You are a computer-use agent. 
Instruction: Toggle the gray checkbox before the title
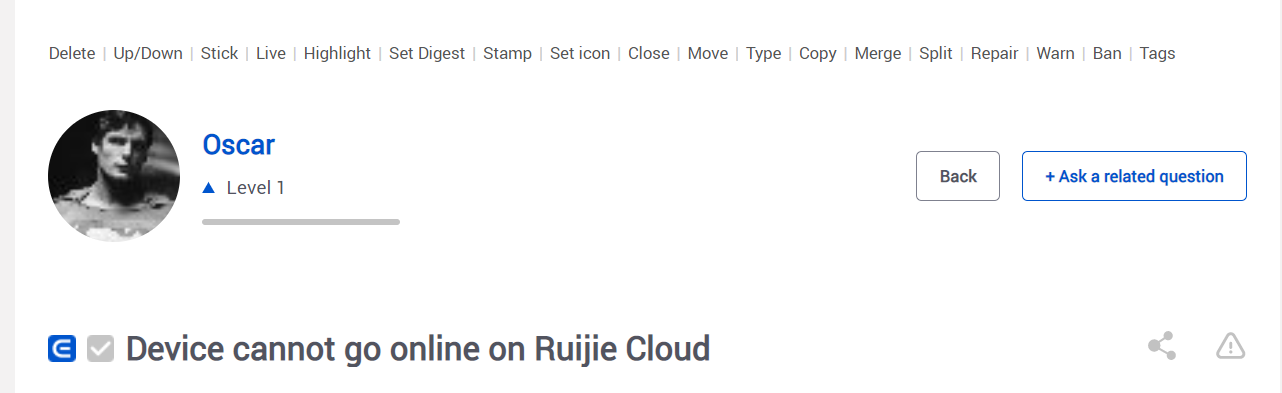[x=100, y=348]
